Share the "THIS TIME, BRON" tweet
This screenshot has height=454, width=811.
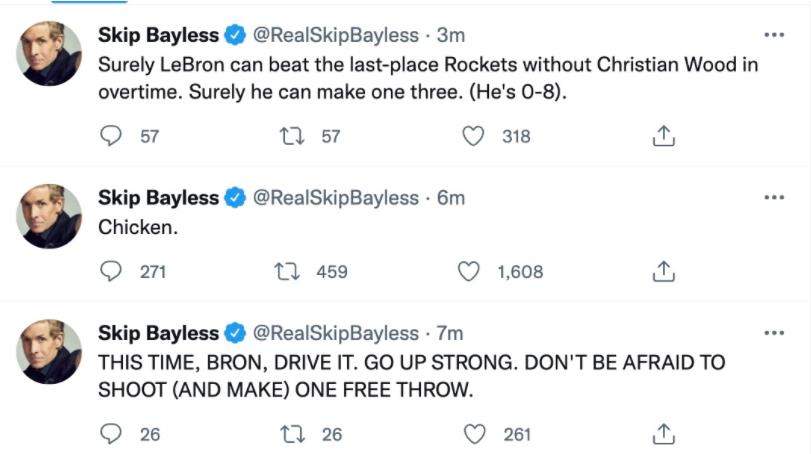662,435
